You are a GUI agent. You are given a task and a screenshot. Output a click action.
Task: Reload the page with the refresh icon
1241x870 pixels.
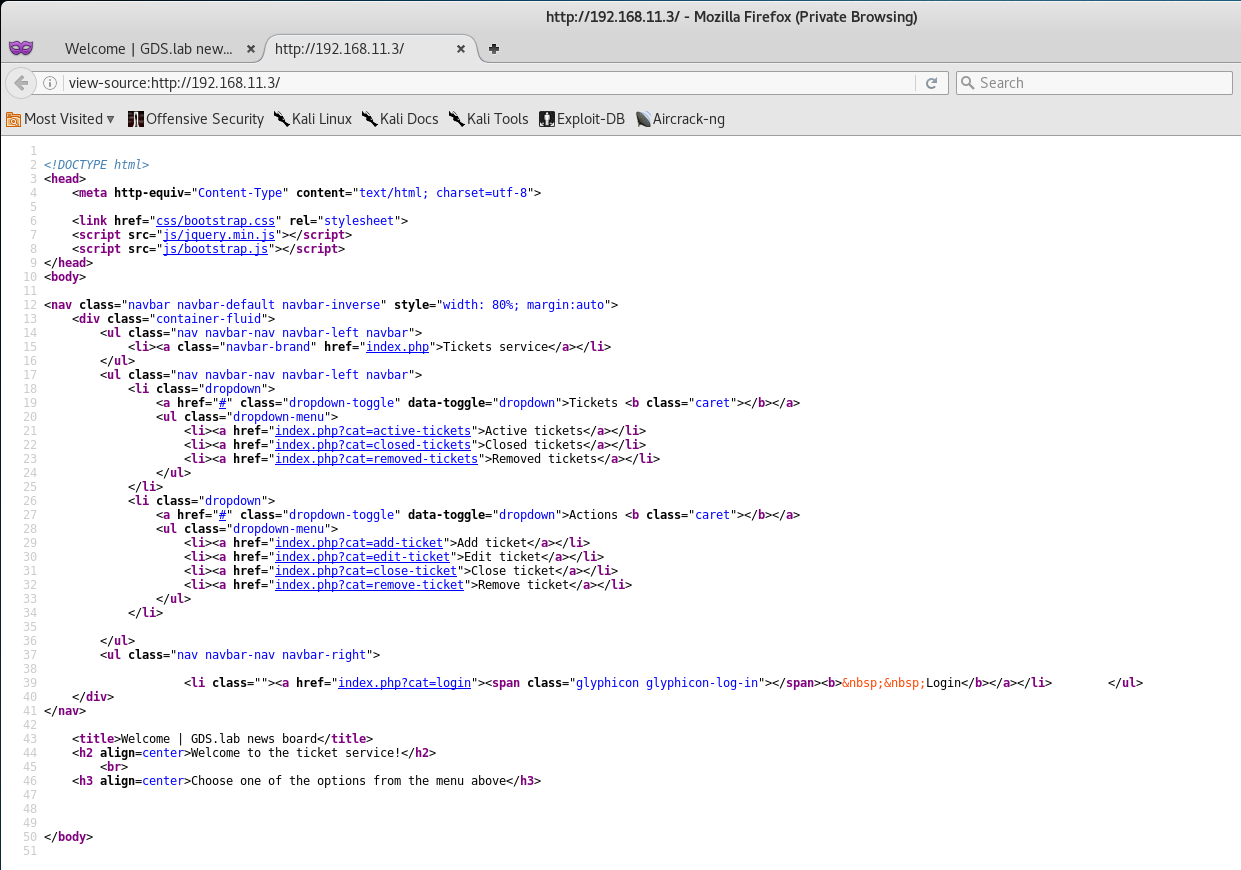click(931, 83)
